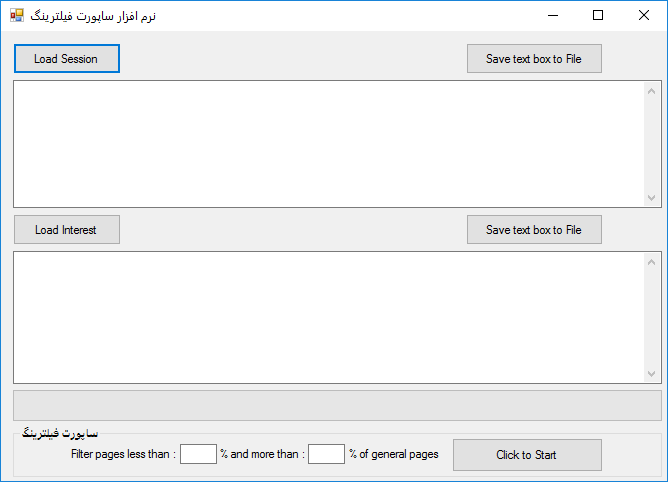The image size is (668, 482).
Task: Minimize the application window
Action: (x=552, y=16)
